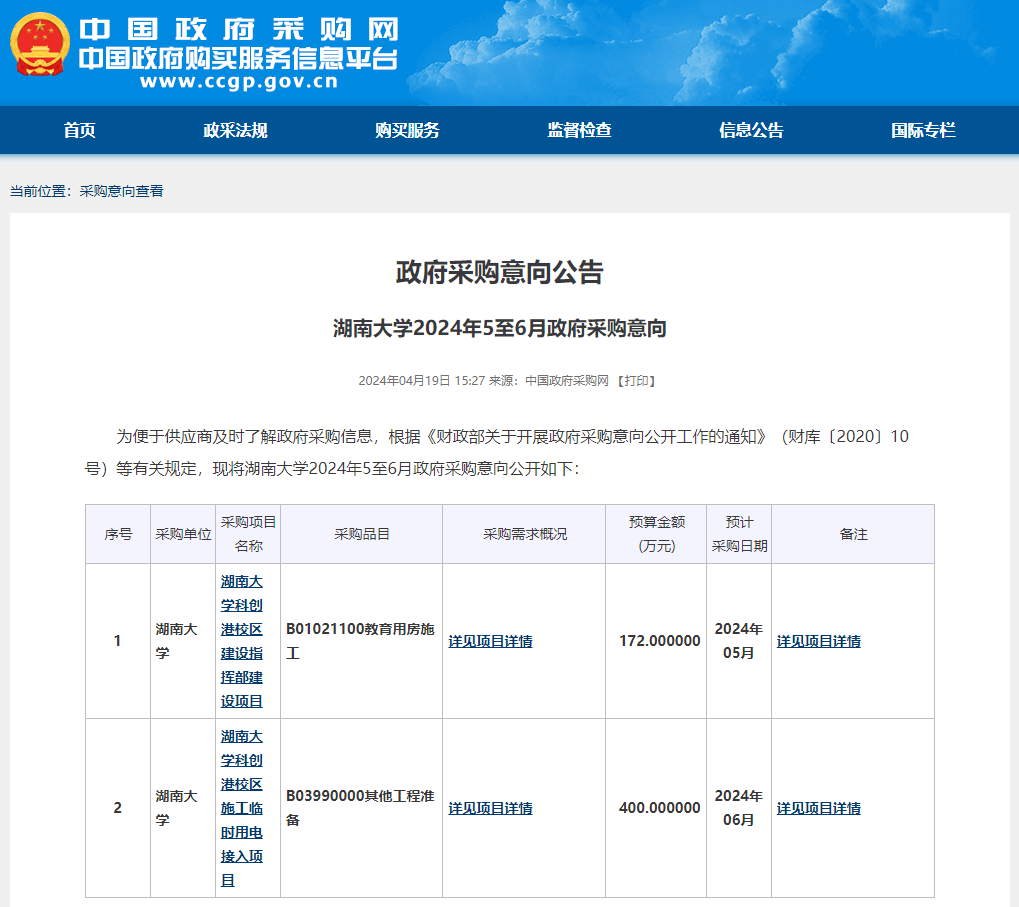
Task: Open the 购买服务 navigation menu item
Action: (x=407, y=131)
